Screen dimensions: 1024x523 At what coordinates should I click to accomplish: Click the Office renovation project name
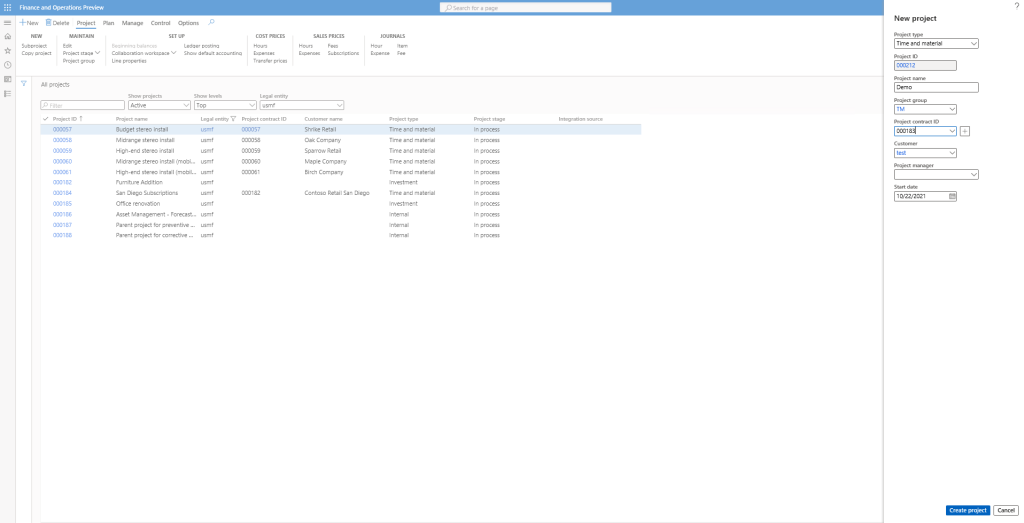[137, 204]
